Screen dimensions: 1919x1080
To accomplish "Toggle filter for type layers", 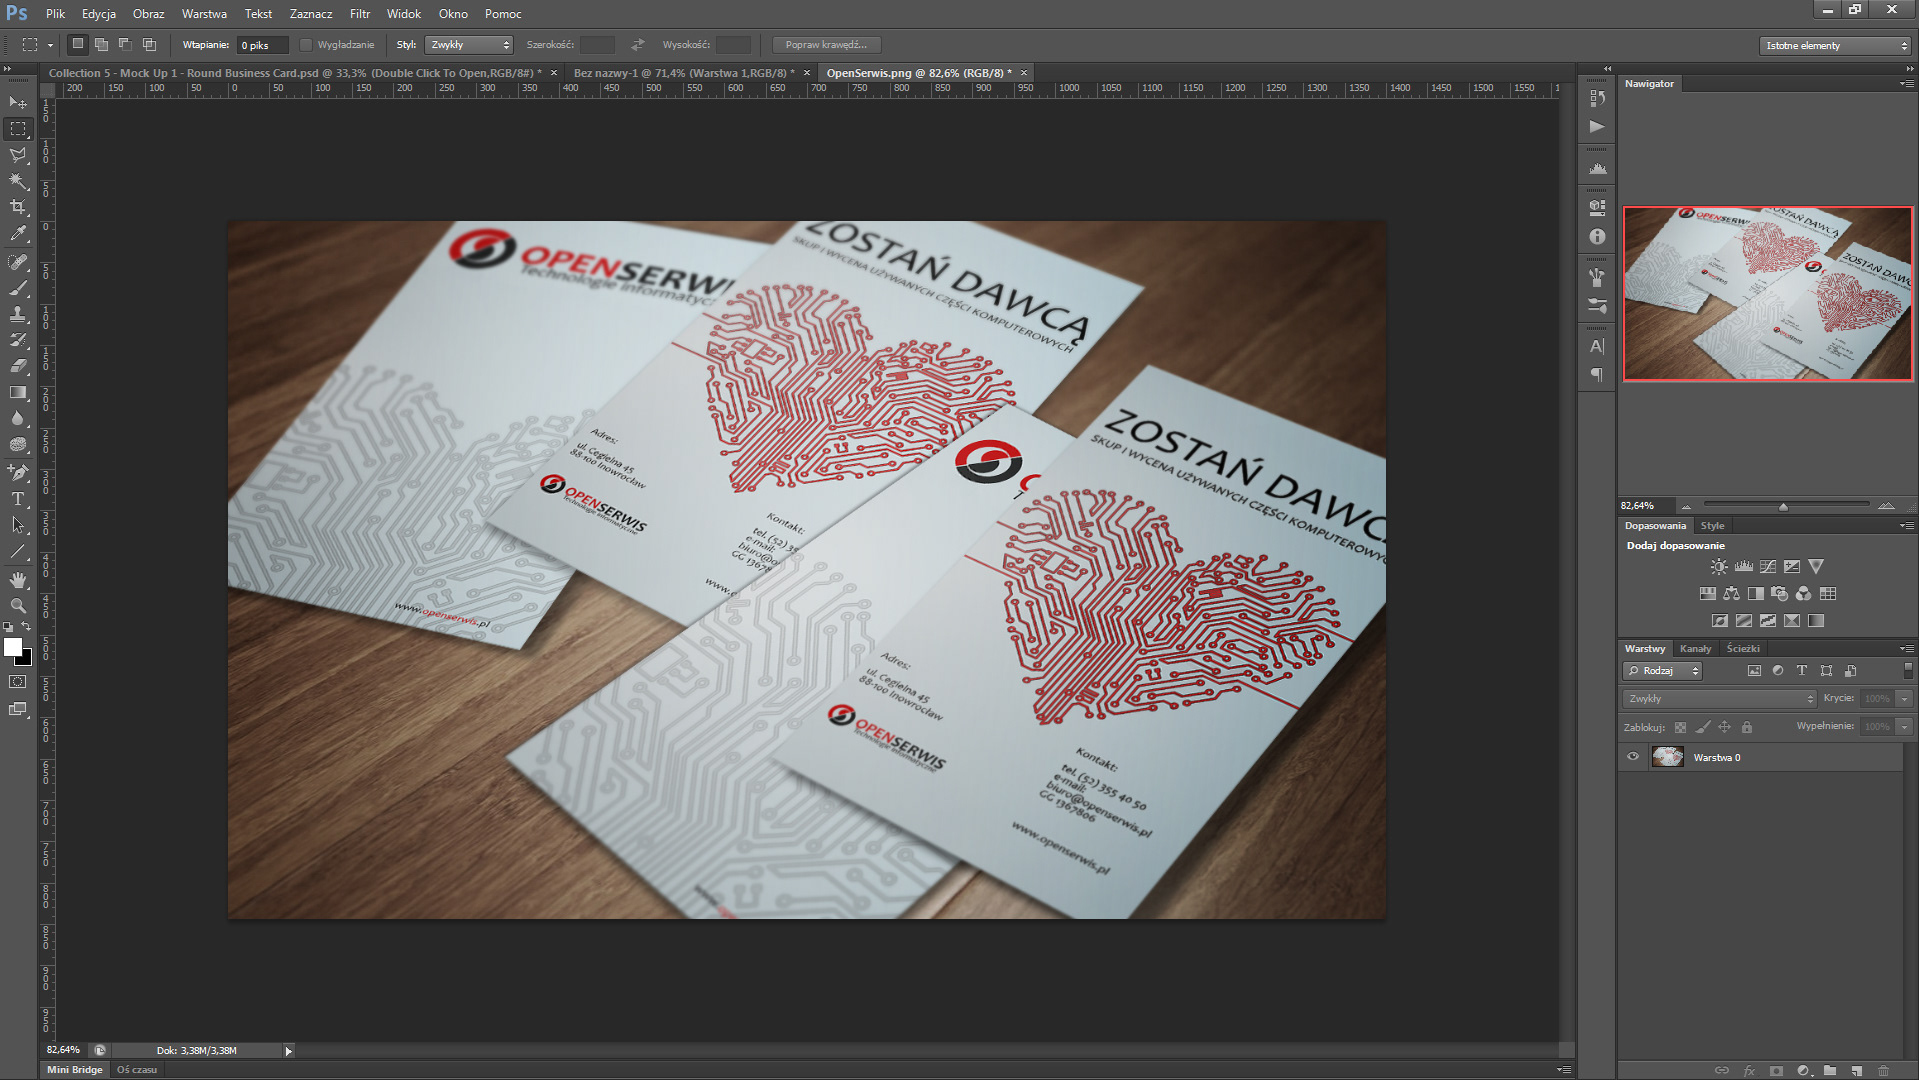I will coord(1801,671).
